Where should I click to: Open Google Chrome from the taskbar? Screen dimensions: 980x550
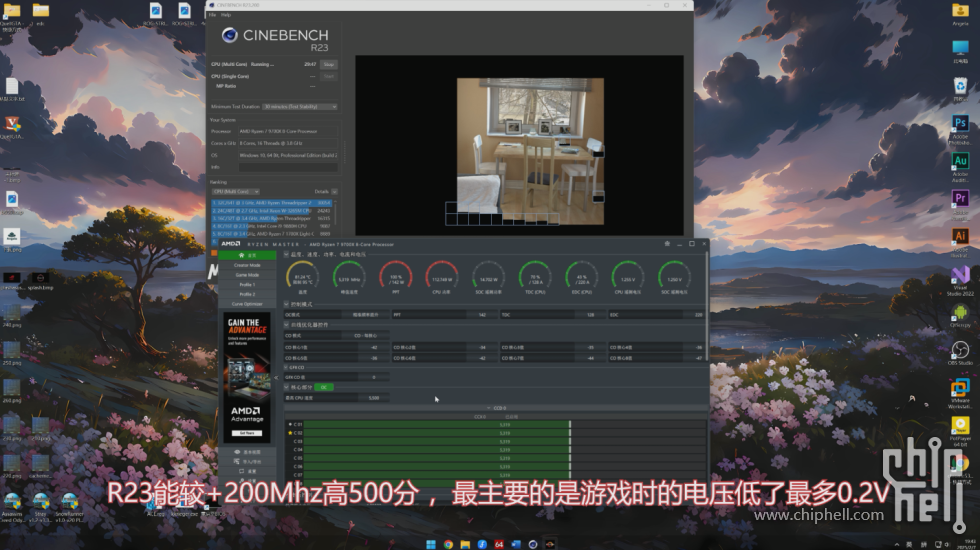[448, 544]
